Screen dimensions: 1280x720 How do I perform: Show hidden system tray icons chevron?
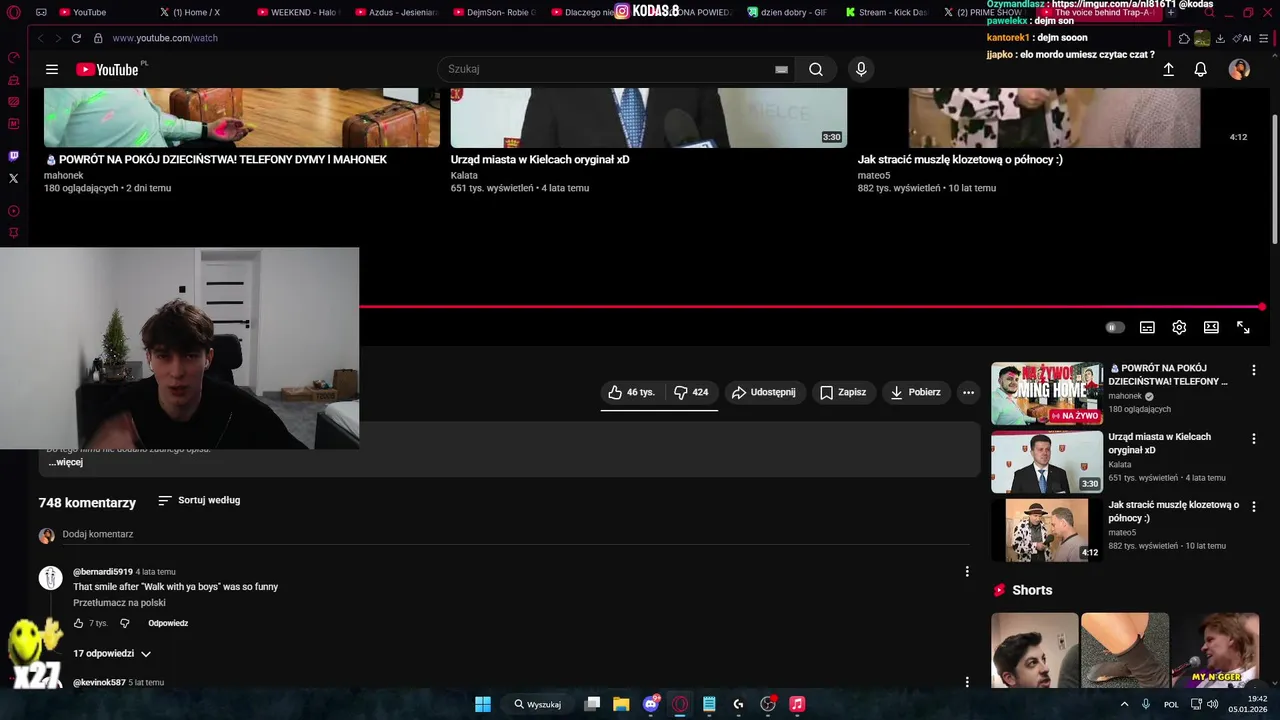(x=1124, y=704)
